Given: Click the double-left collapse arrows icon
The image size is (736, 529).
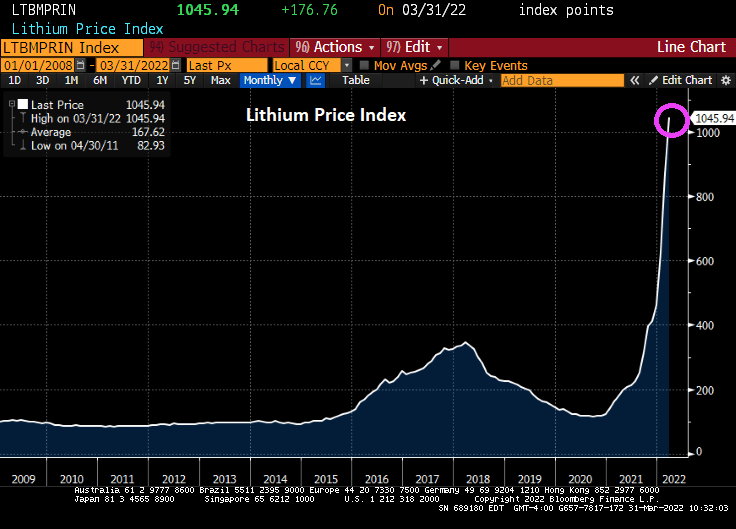Looking at the screenshot, I should 634,80.
